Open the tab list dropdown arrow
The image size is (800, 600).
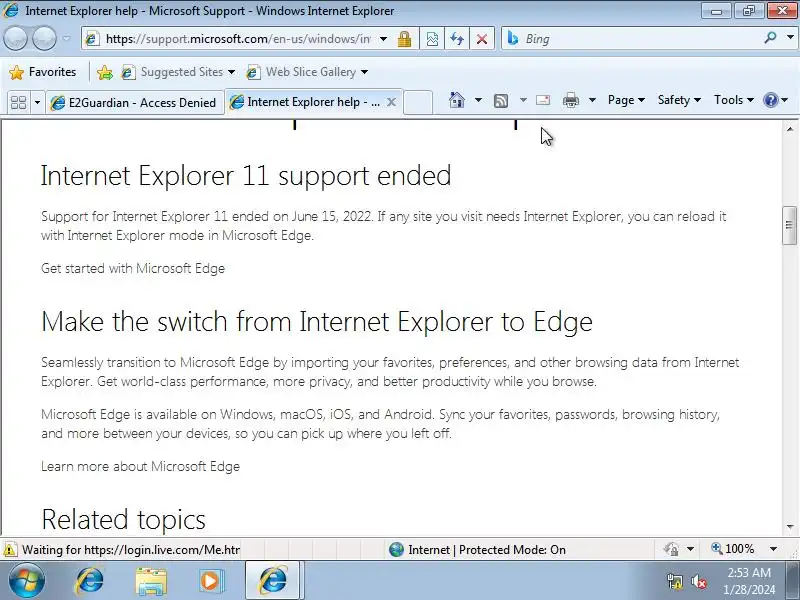tap(37, 103)
